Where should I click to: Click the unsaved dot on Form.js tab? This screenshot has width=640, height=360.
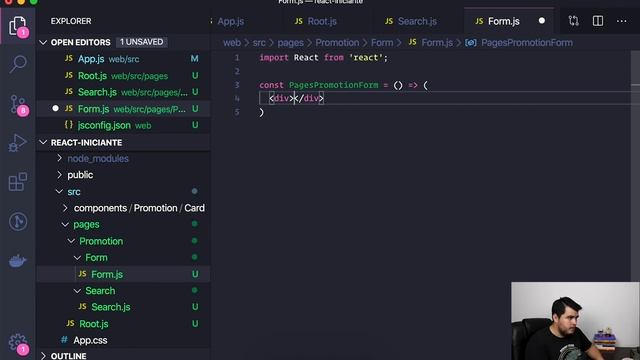tap(542, 21)
